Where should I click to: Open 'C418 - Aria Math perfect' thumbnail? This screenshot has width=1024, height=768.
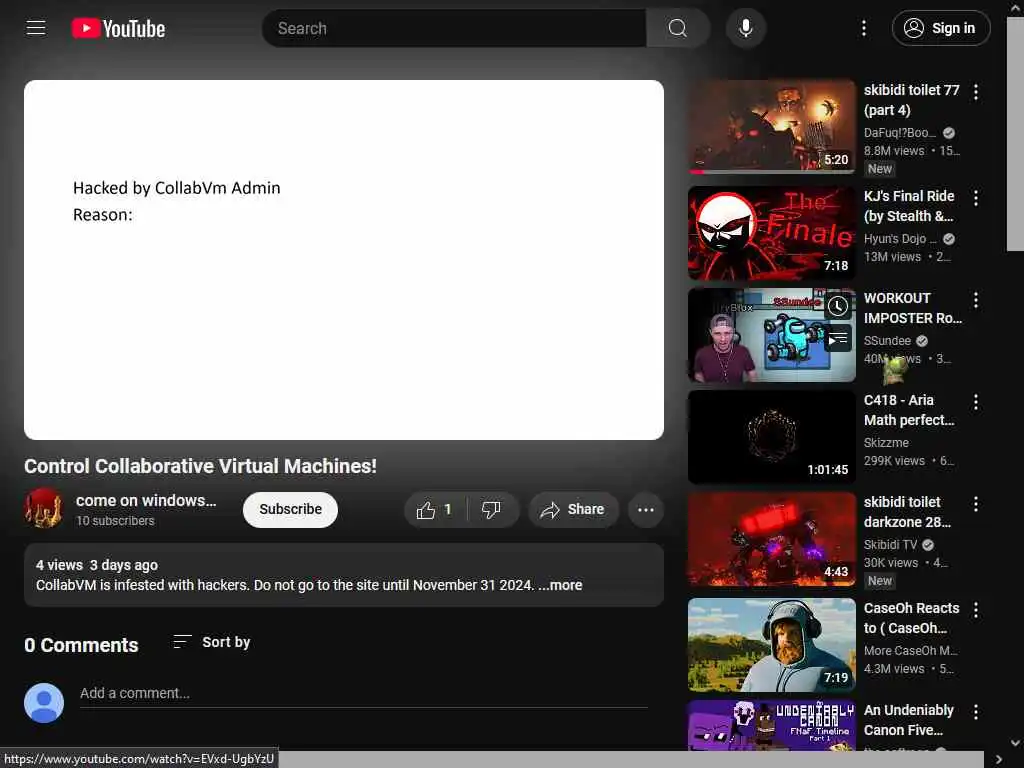tap(772, 437)
